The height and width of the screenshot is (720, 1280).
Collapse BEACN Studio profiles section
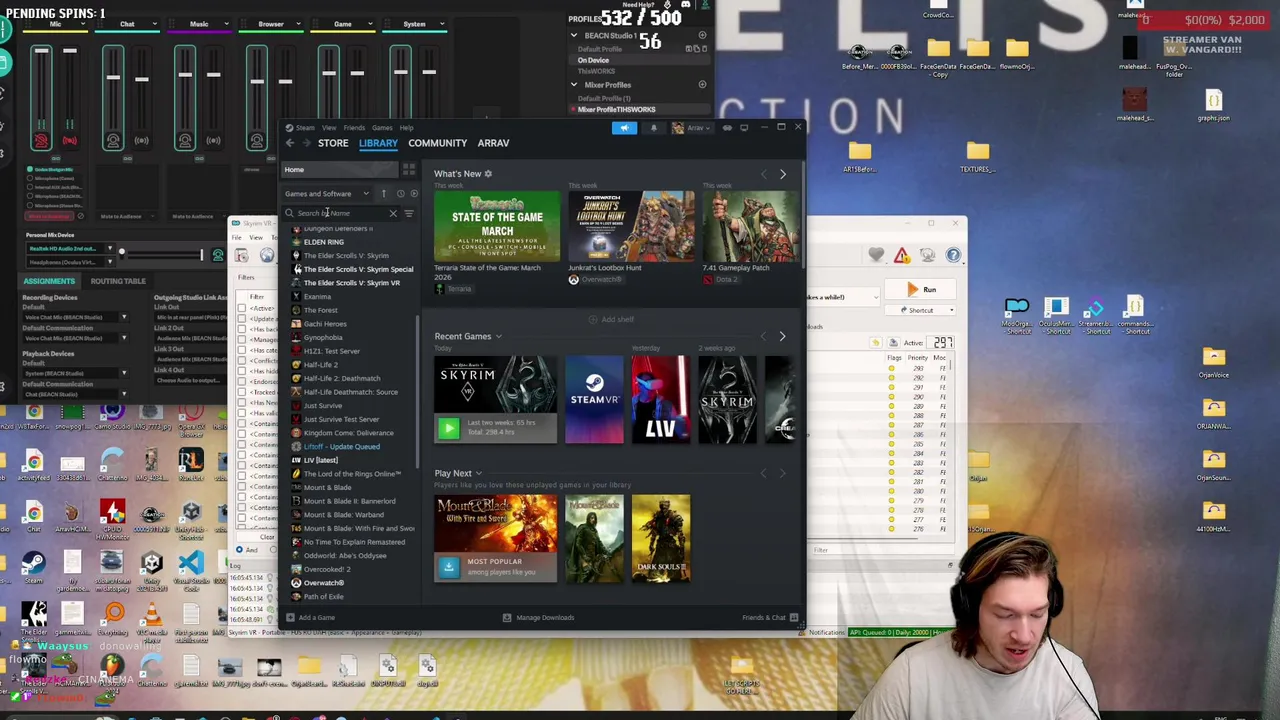574,36
